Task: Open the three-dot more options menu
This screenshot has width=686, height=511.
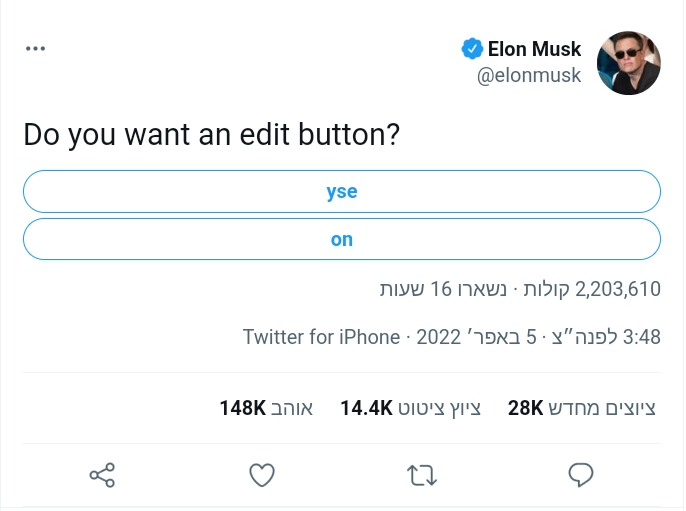Action: pyautogui.click(x=36, y=48)
